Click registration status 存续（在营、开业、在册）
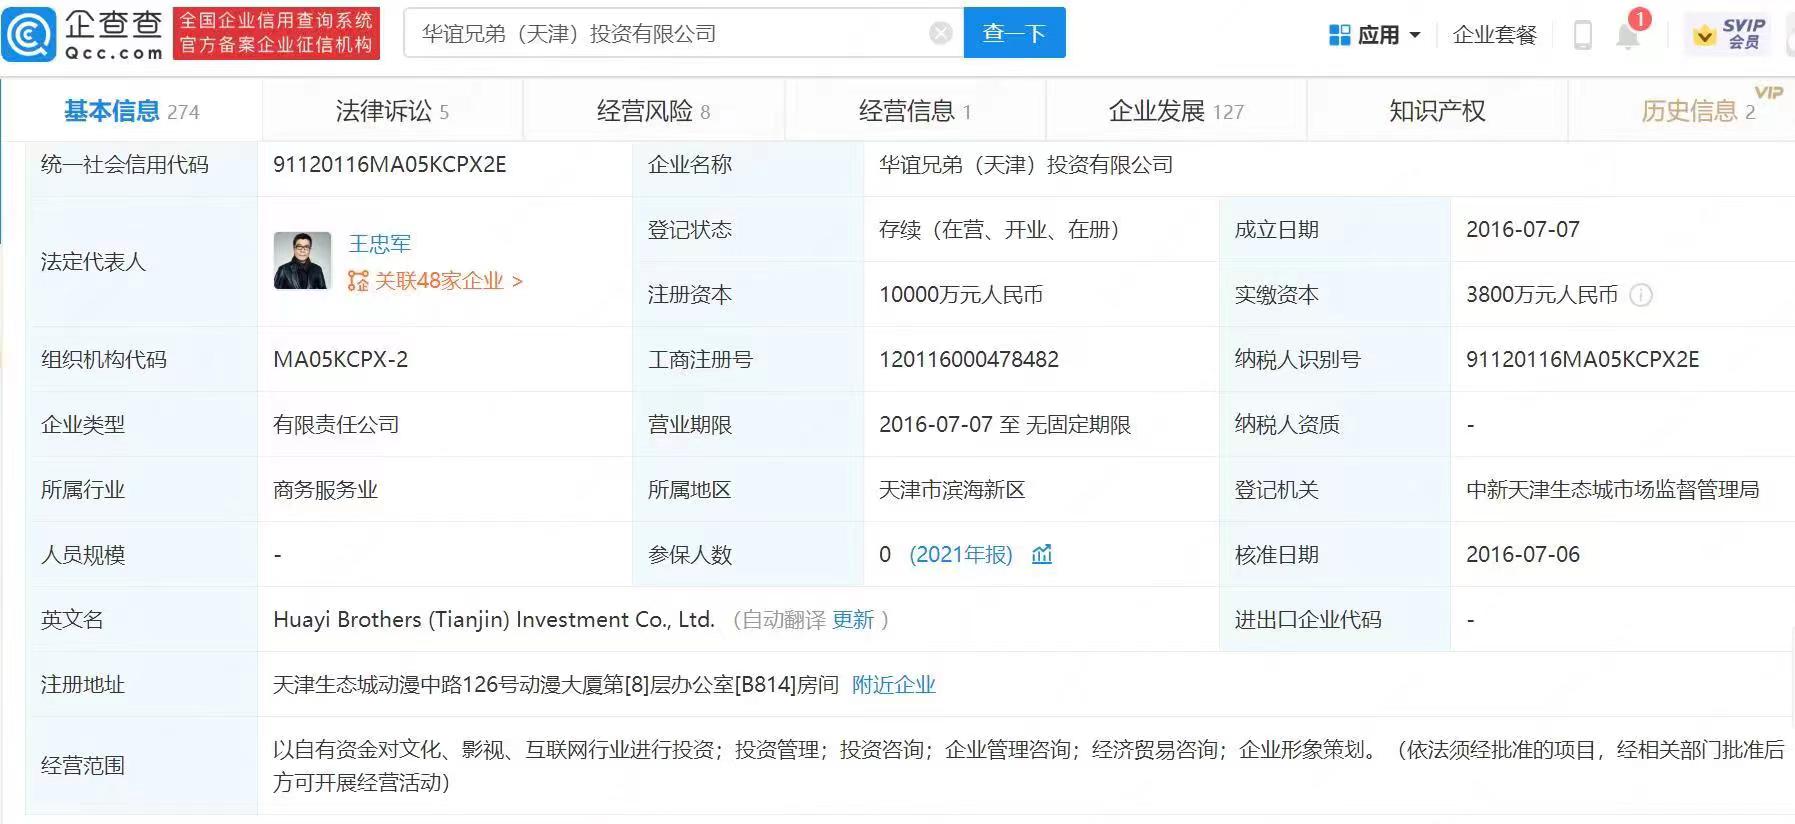The height and width of the screenshot is (824, 1795). click(x=998, y=230)
